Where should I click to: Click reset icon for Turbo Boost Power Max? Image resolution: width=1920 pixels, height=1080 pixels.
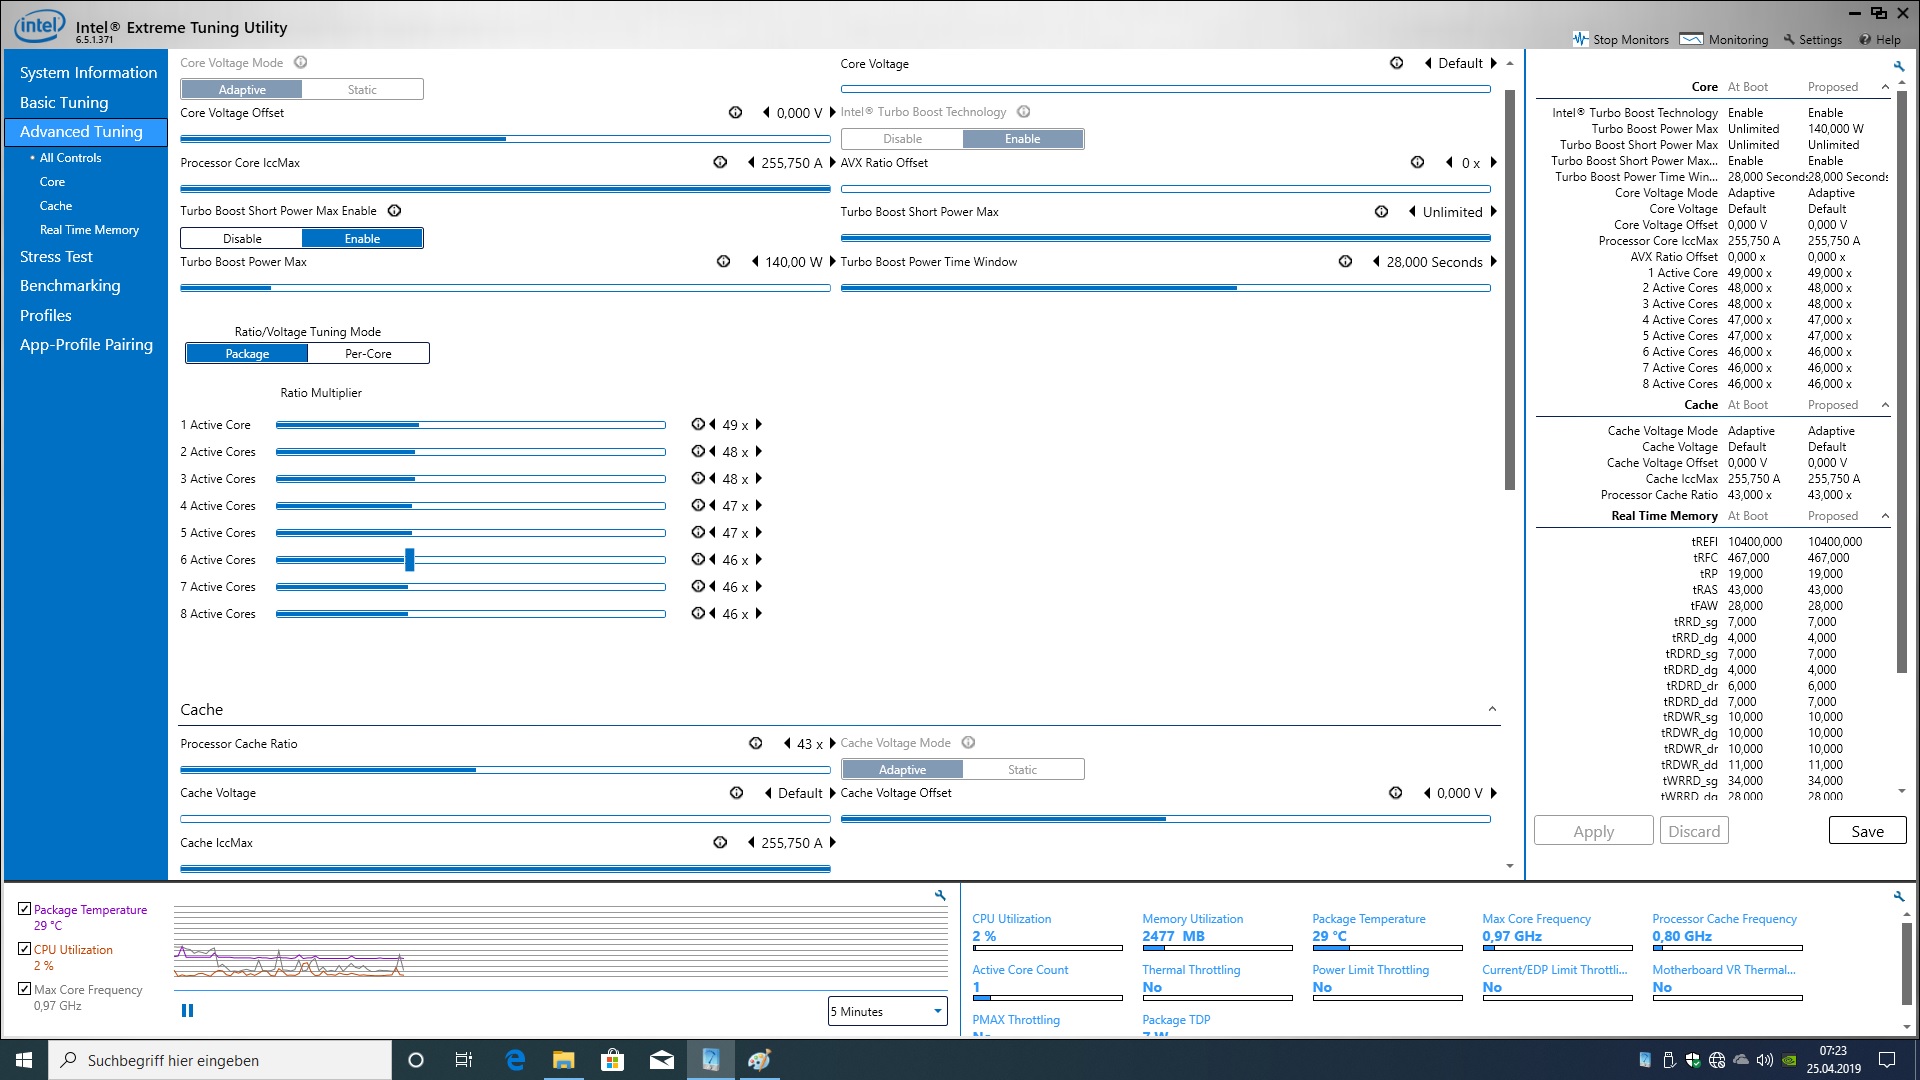[x=723, y=262]
